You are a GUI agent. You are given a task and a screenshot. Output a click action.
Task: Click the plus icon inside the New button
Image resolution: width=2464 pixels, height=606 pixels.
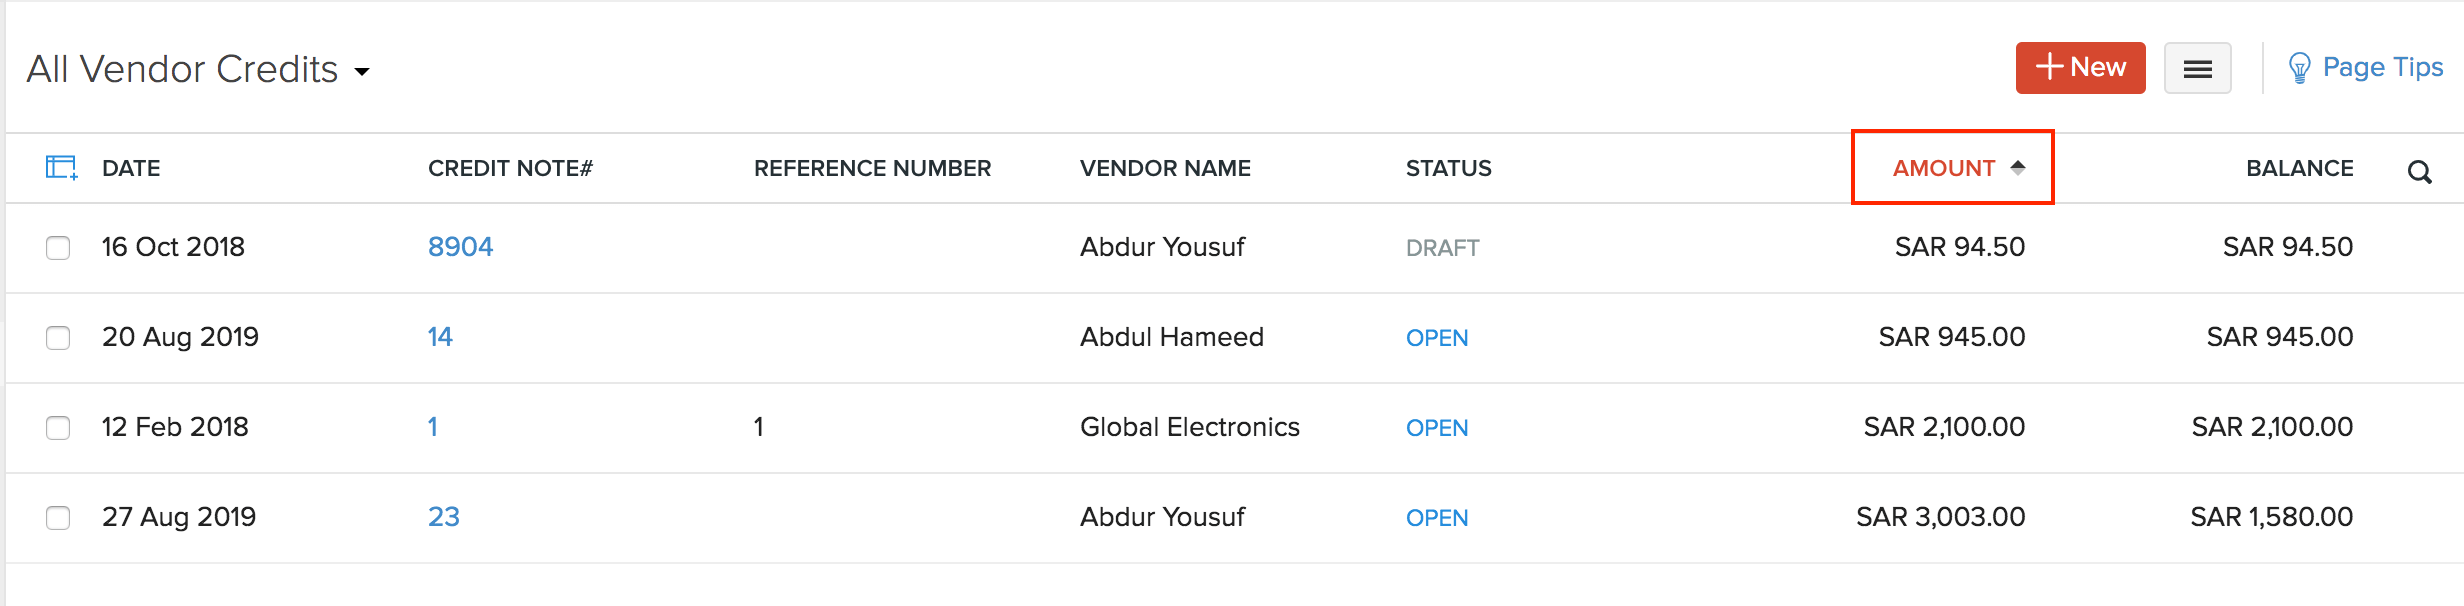point(2047,67)
